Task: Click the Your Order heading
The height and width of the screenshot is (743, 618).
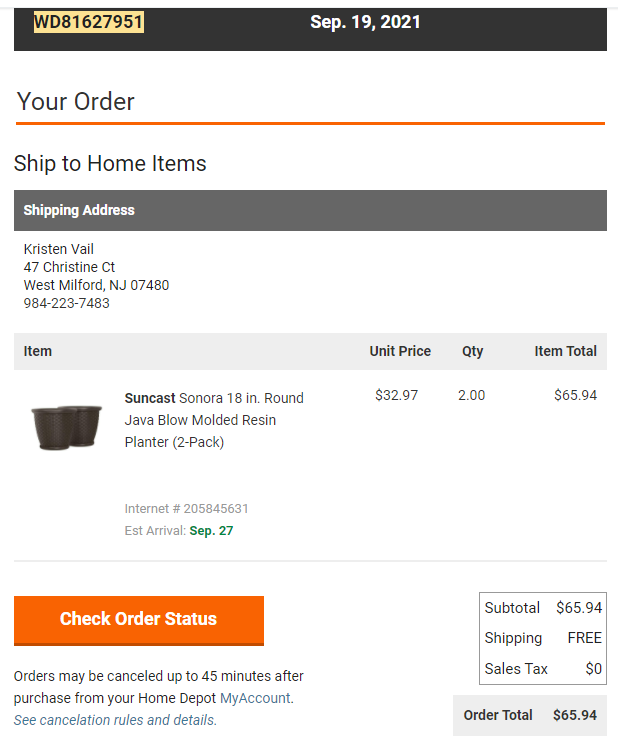Action: [76, 101]
